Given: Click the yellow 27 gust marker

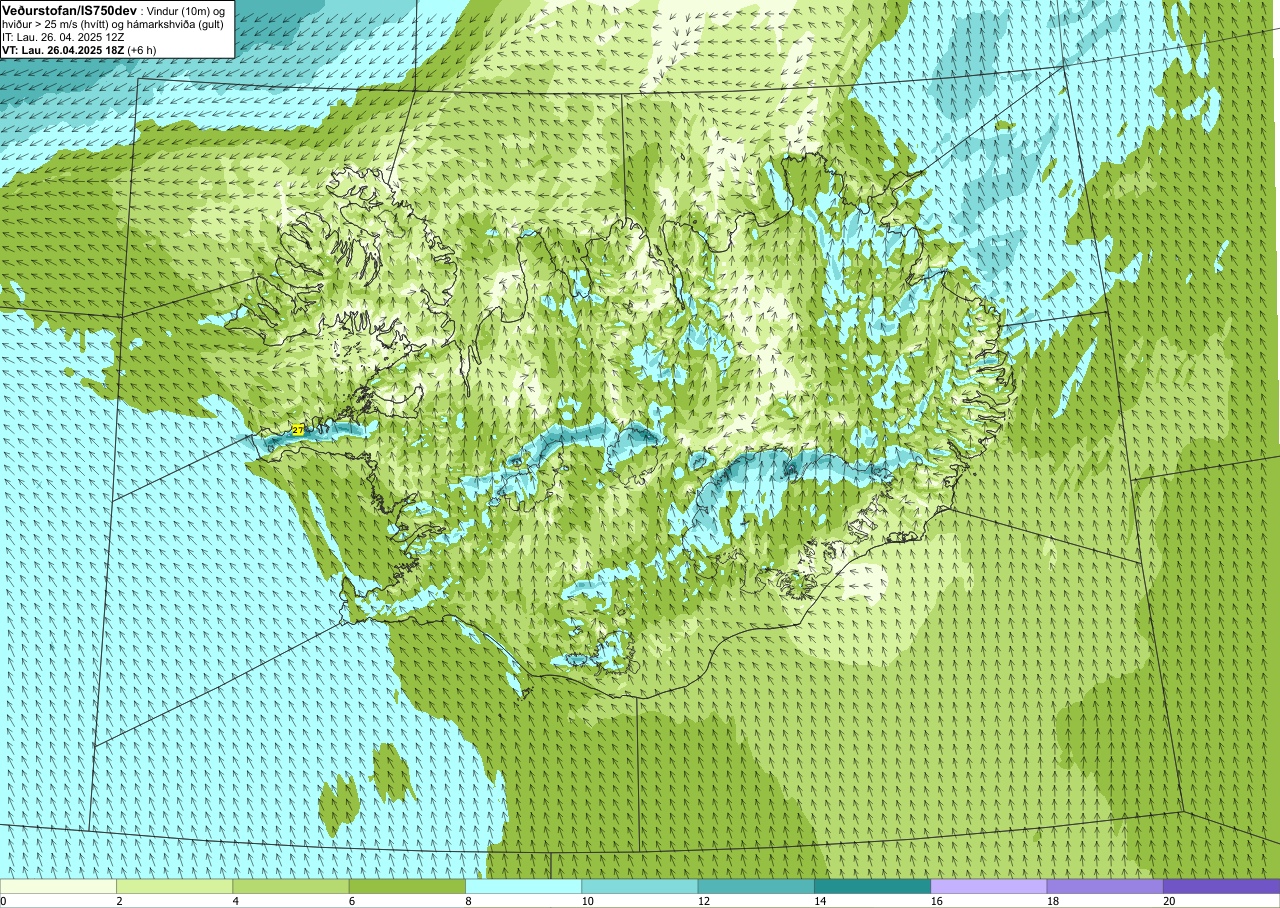Looking at the screenshot, I should pos(298,429).
